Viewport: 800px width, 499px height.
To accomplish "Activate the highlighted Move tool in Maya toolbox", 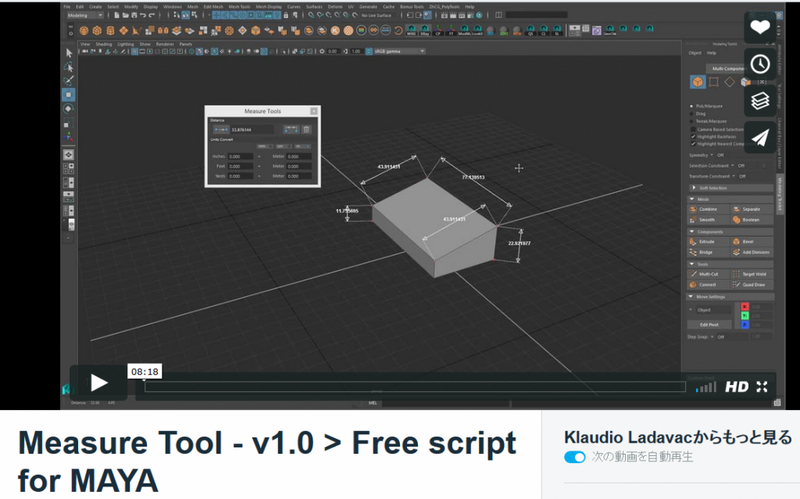I will [69, 94].
